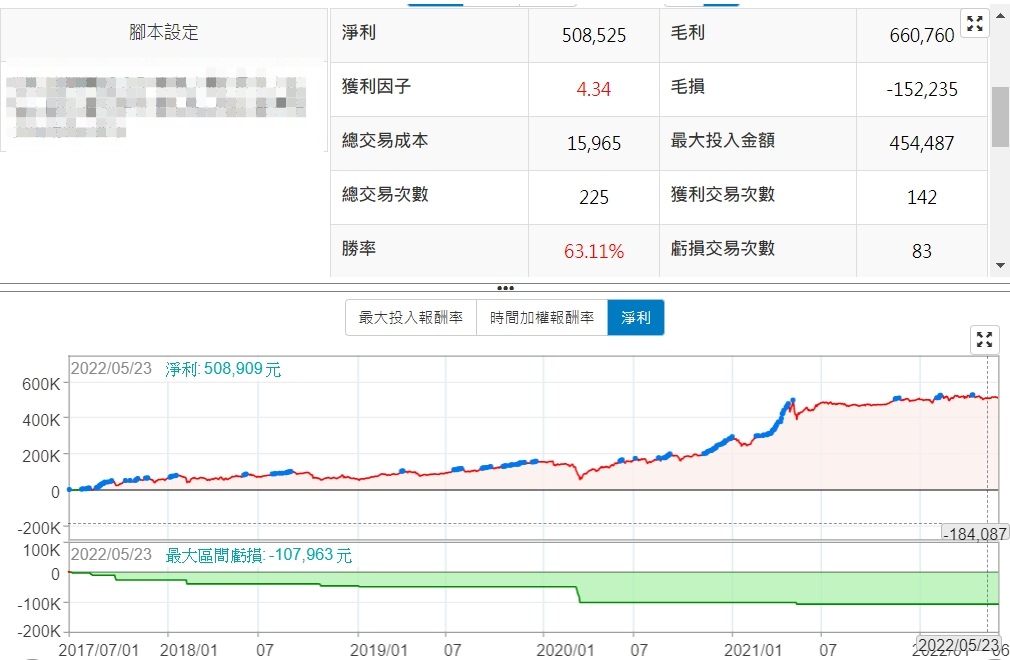The image size is (1010, 660).
Task: Click the 毛損 value -152,235
Action: point(921,89)
